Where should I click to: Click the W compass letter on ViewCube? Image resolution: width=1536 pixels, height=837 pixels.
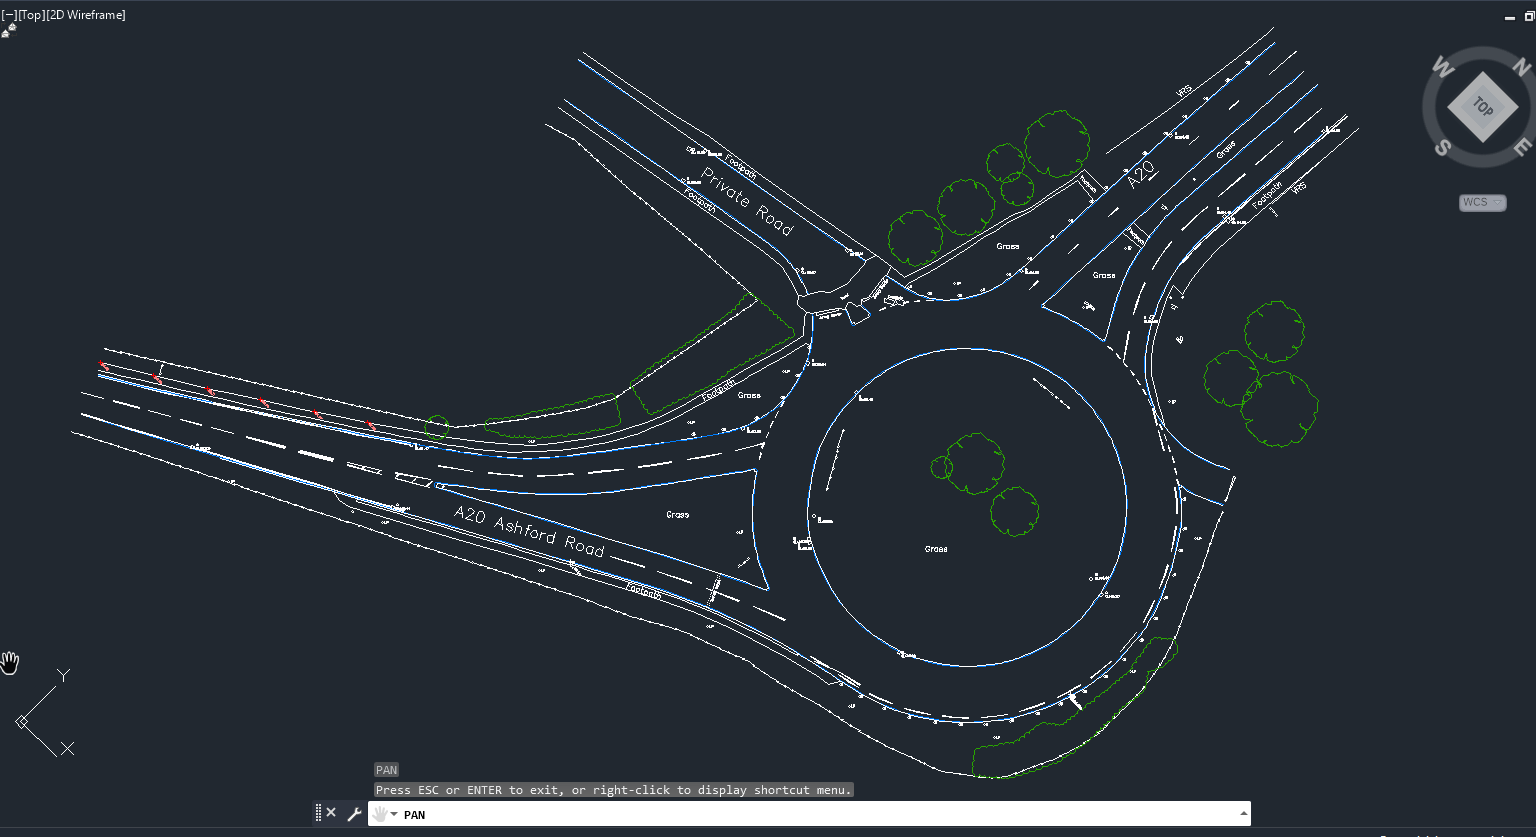[1443, 68]
